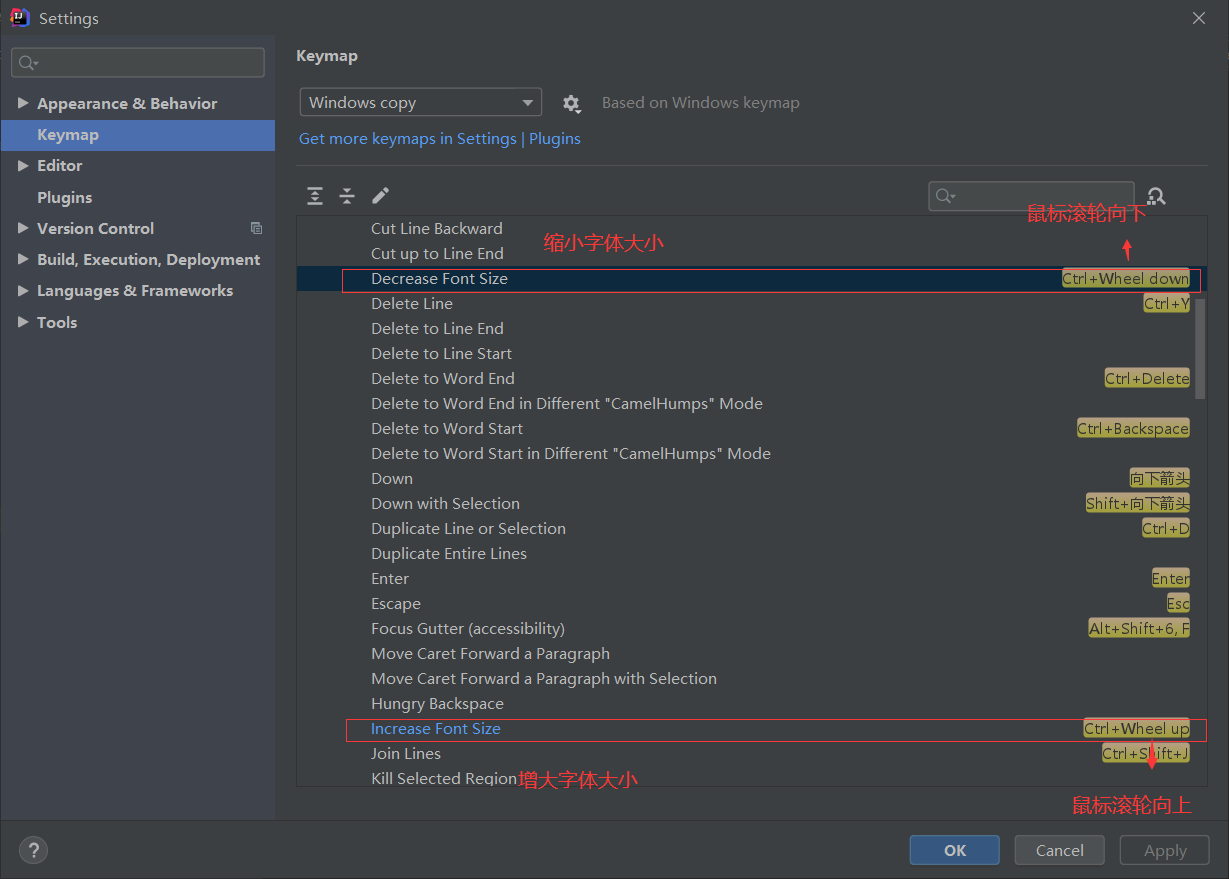Open the keymap gear options icon

point(571,103)
